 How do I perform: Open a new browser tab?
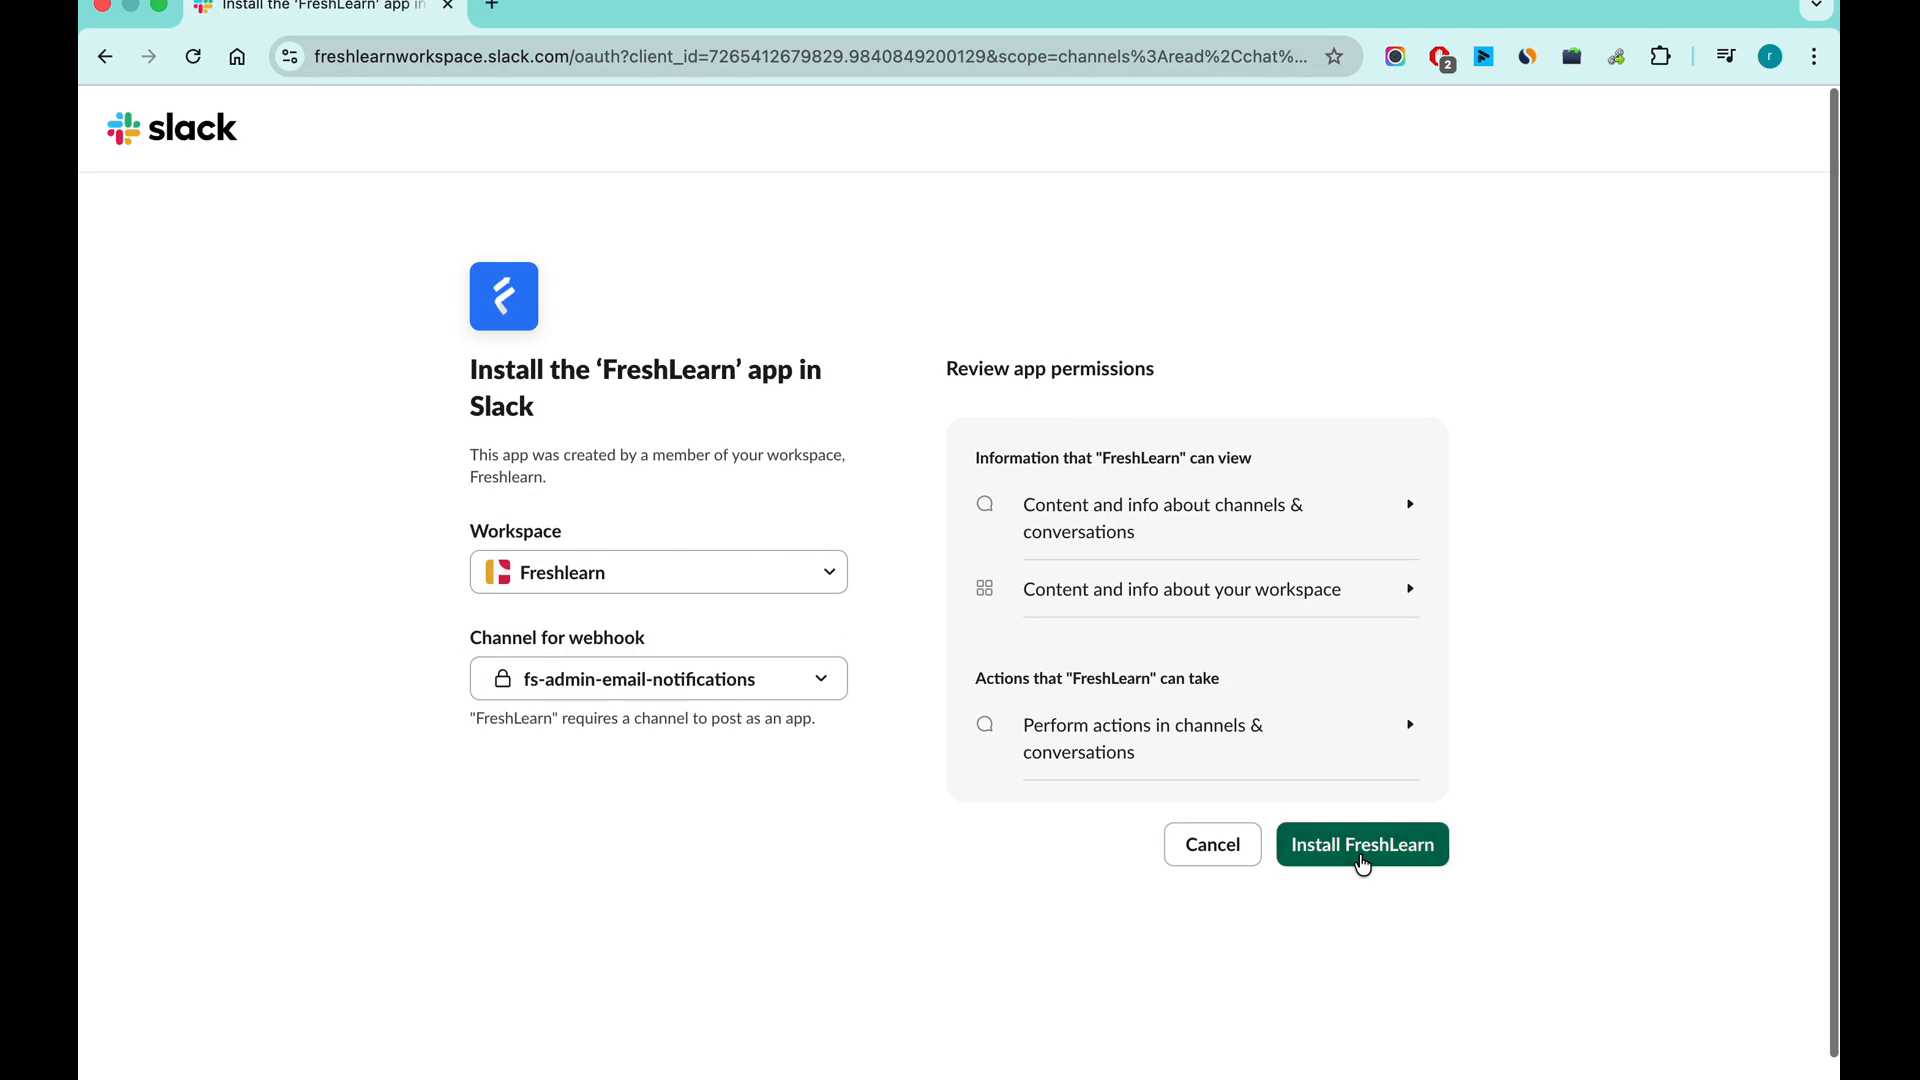pos(492,6)
